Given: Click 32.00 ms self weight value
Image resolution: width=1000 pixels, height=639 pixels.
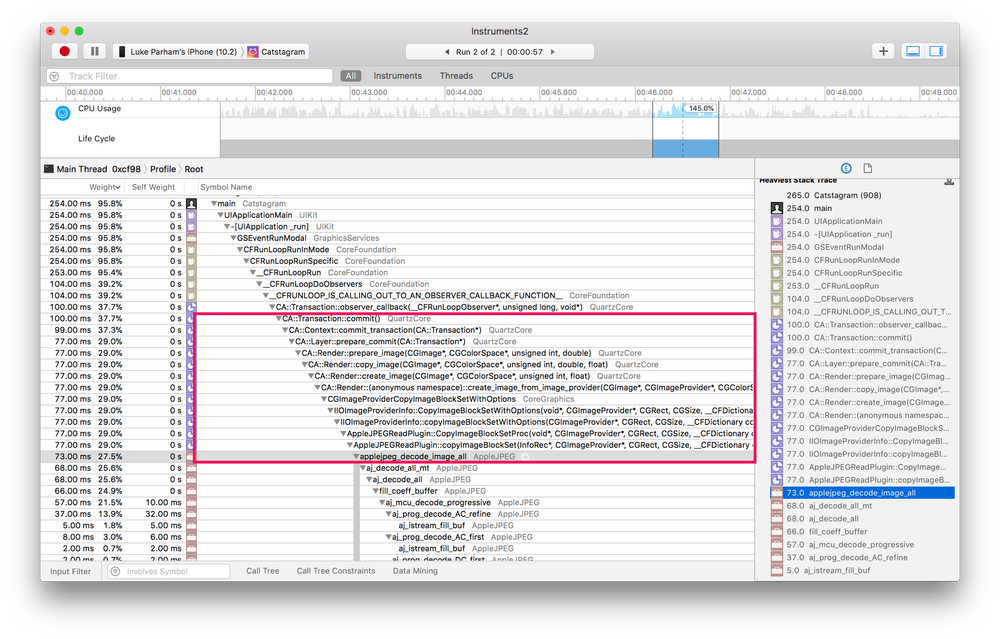Looking at the screenshot, I should coord(163,514).
